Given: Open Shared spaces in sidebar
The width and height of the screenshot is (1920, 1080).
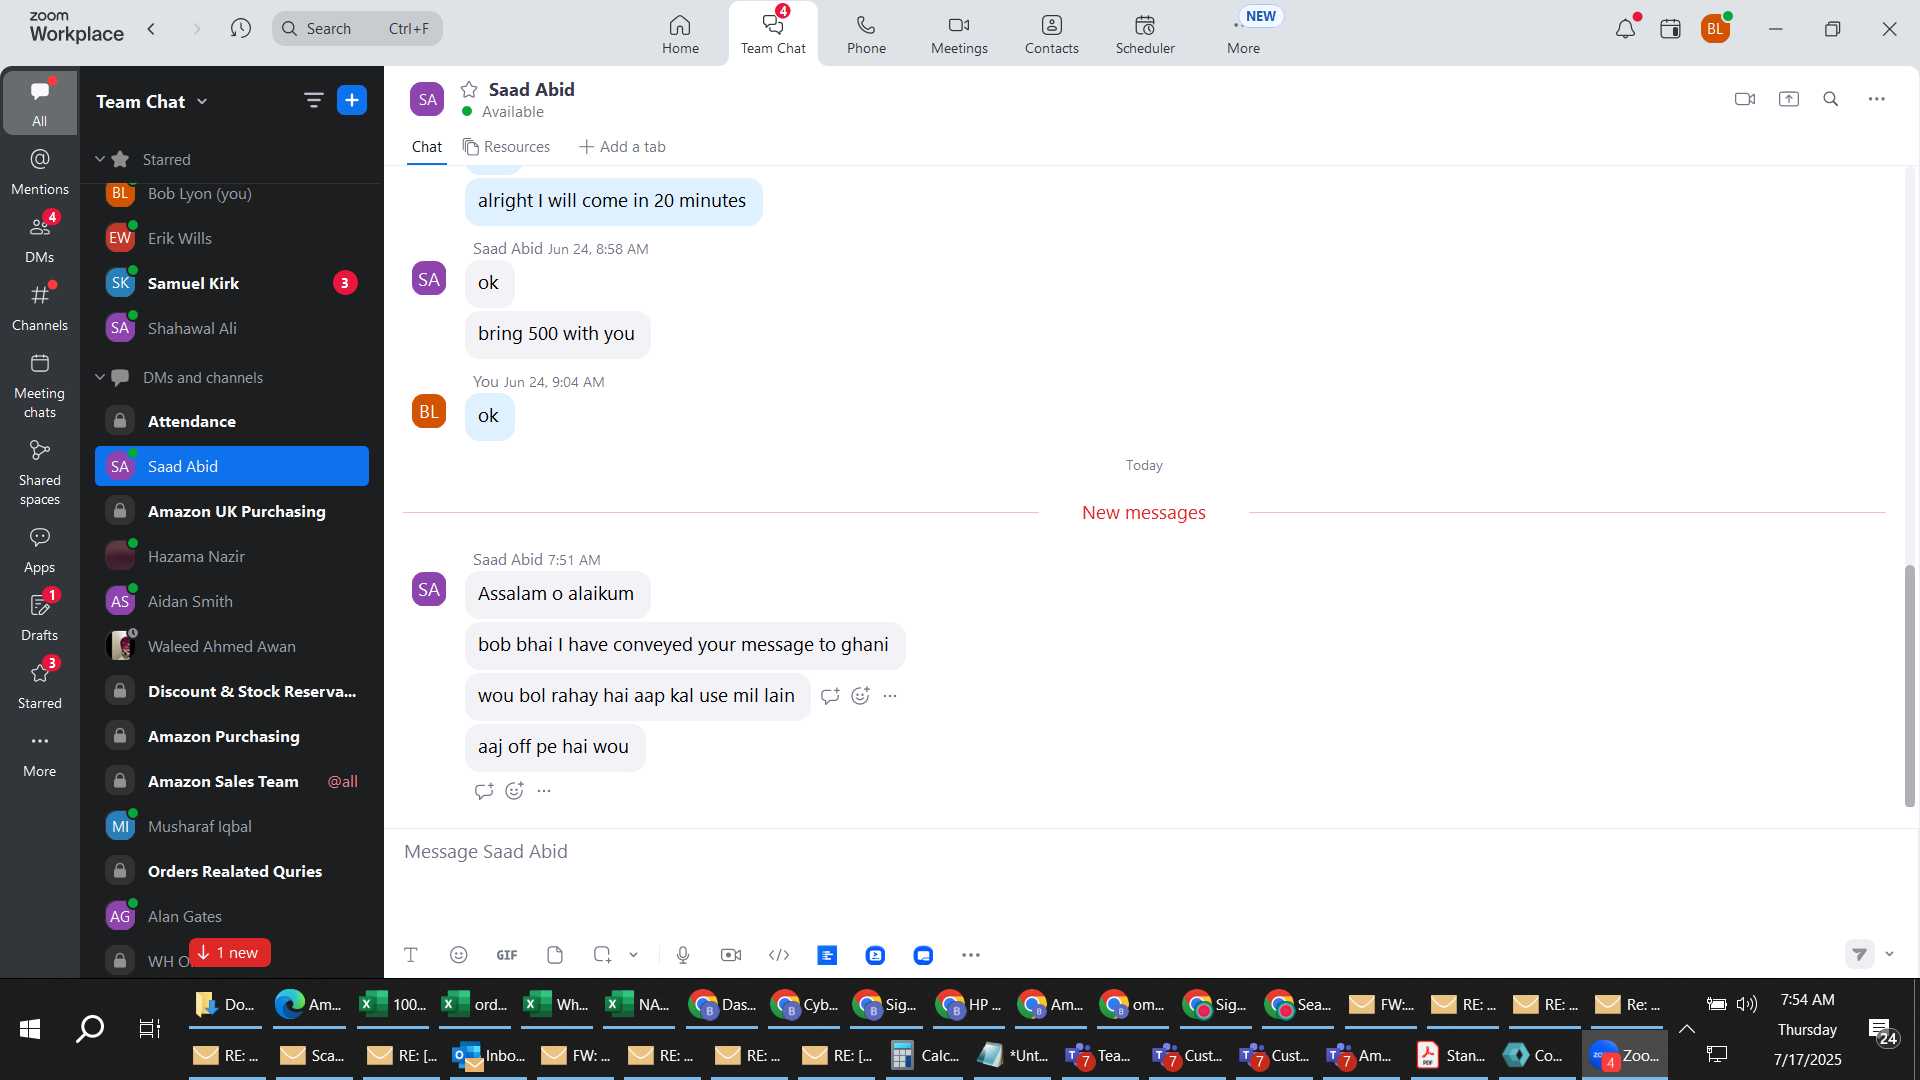Looking at the screenshot, I should click(x=40, y=473).
